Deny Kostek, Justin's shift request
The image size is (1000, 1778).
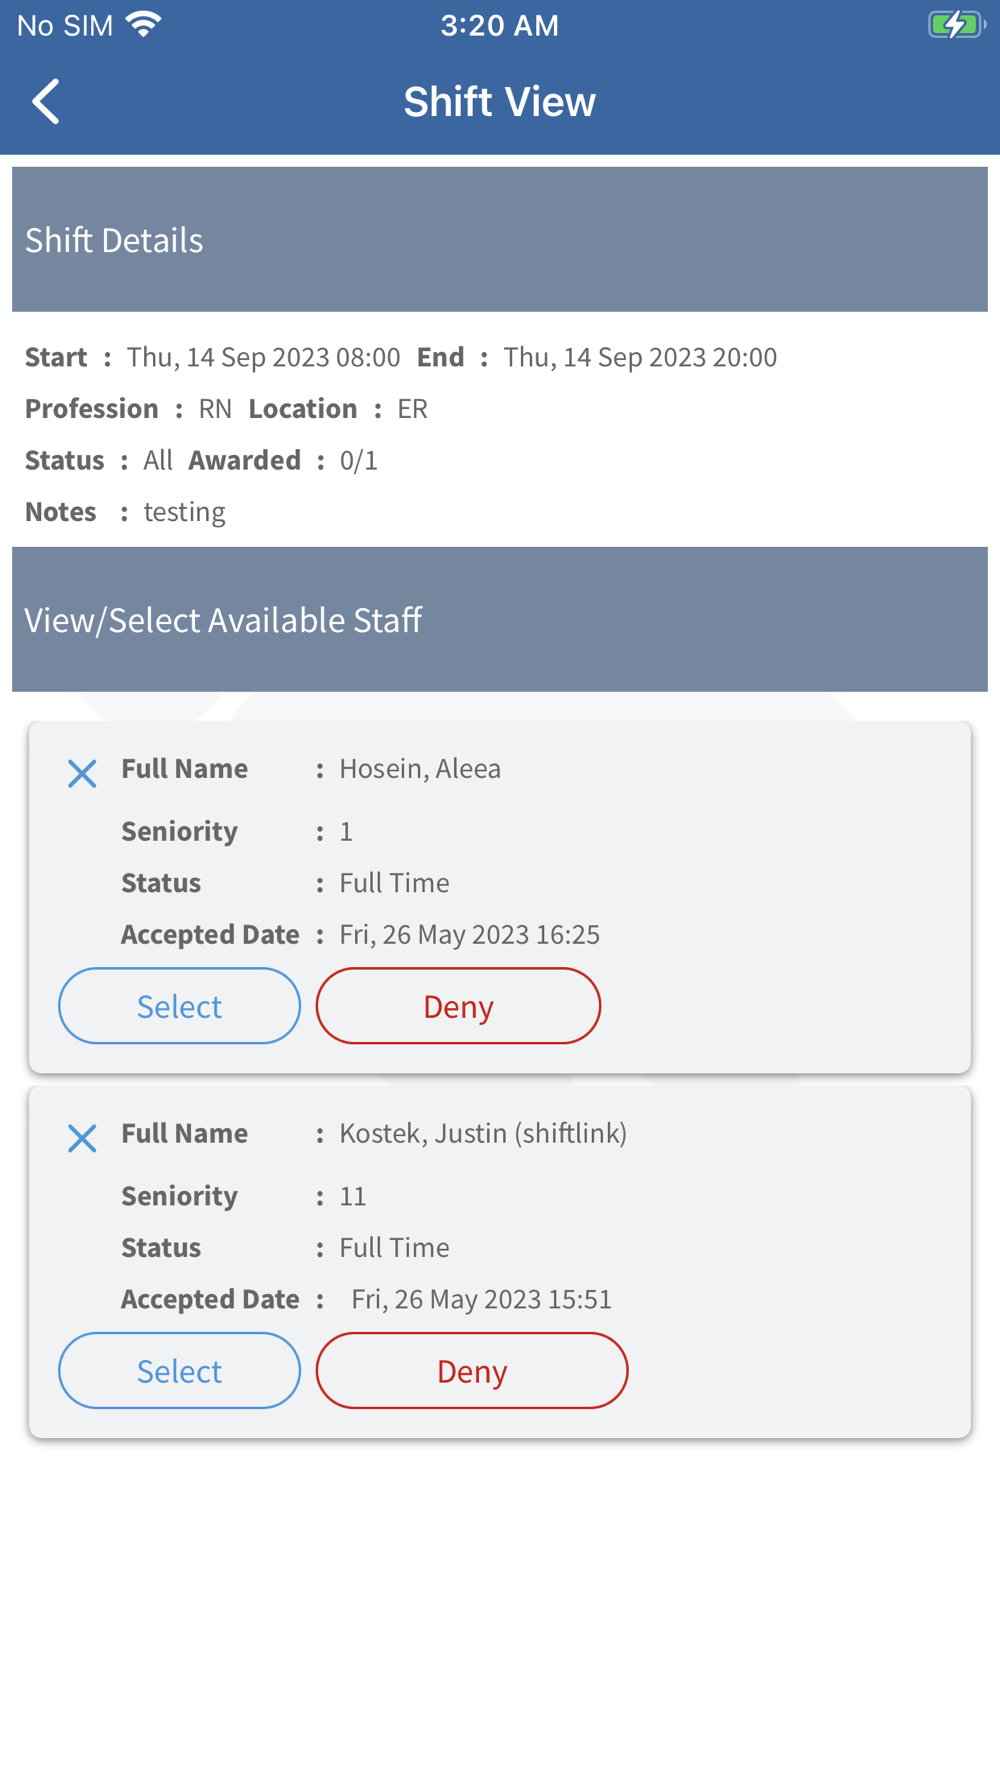click(x=472, y=1371)
